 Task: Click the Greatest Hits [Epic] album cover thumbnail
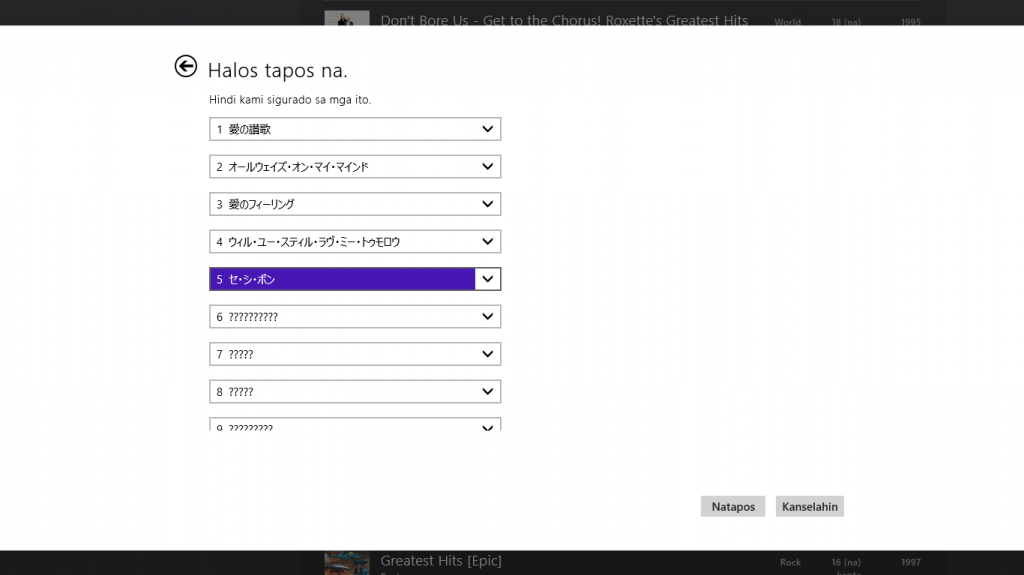tap(347, 563)
